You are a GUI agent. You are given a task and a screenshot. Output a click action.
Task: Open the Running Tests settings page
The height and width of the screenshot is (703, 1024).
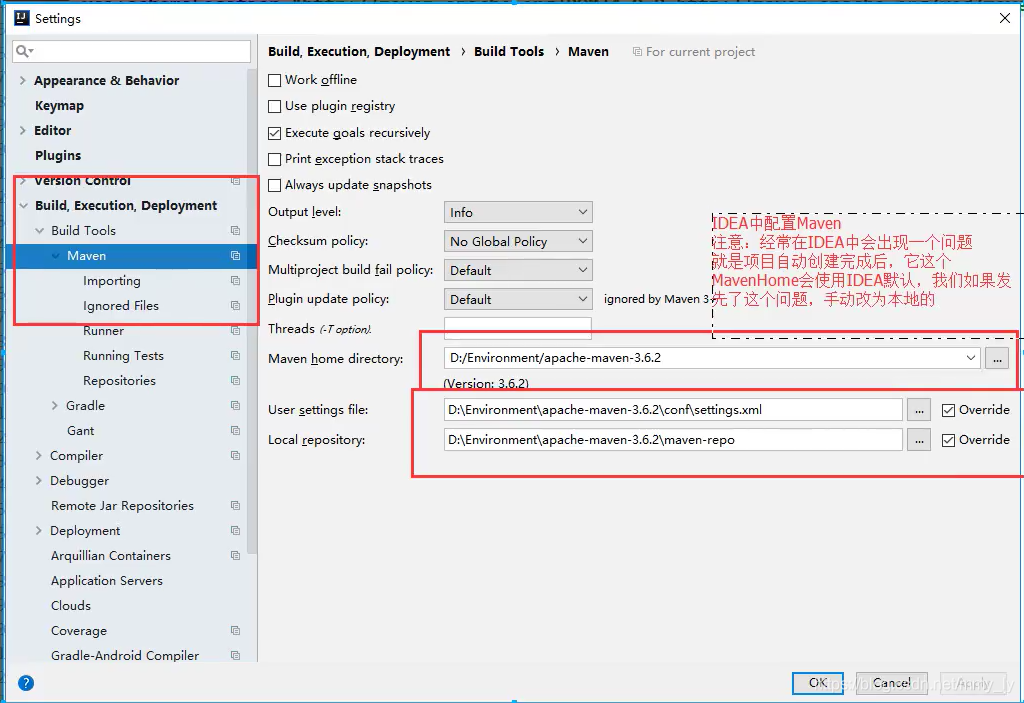[x=123, y=355]
